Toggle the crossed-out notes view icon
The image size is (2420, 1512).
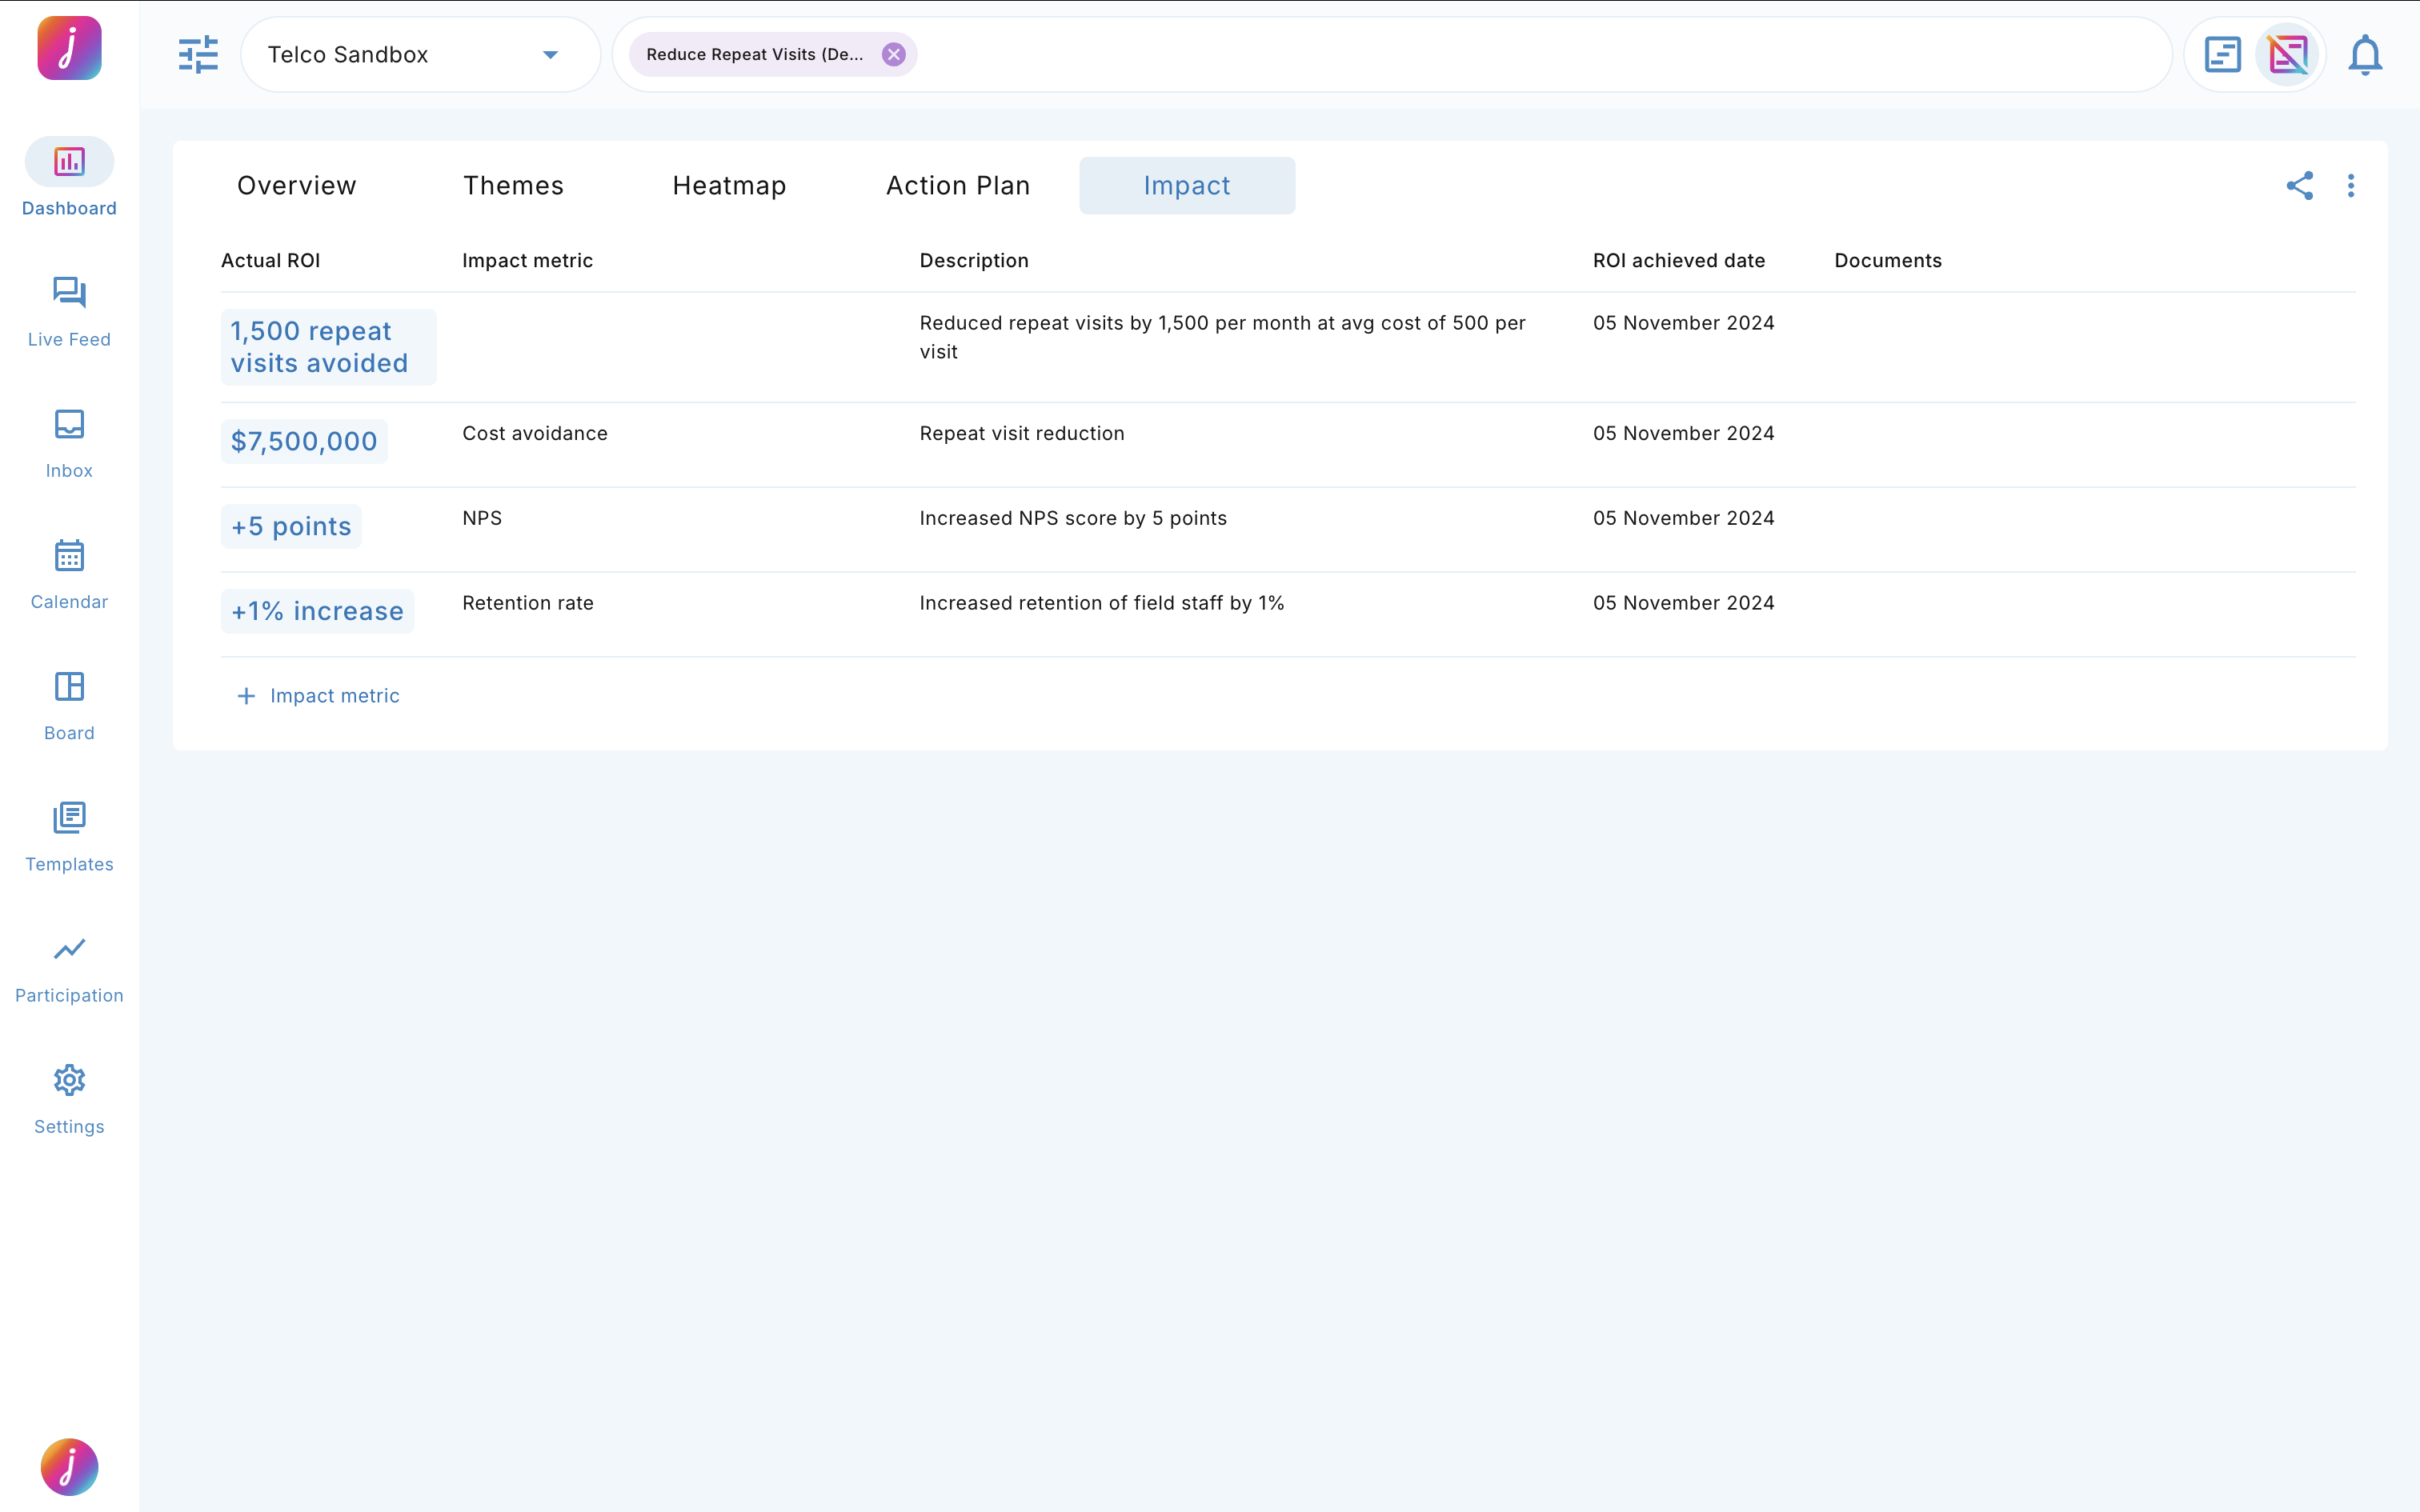point(2288,55)
